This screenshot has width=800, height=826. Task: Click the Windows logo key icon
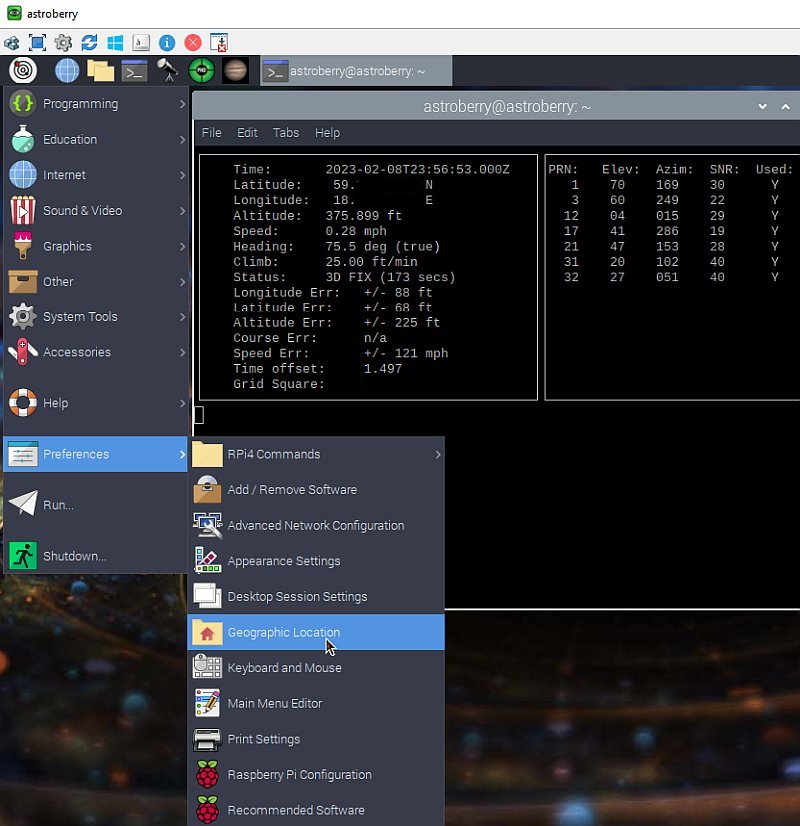click(x=115, y=42)
